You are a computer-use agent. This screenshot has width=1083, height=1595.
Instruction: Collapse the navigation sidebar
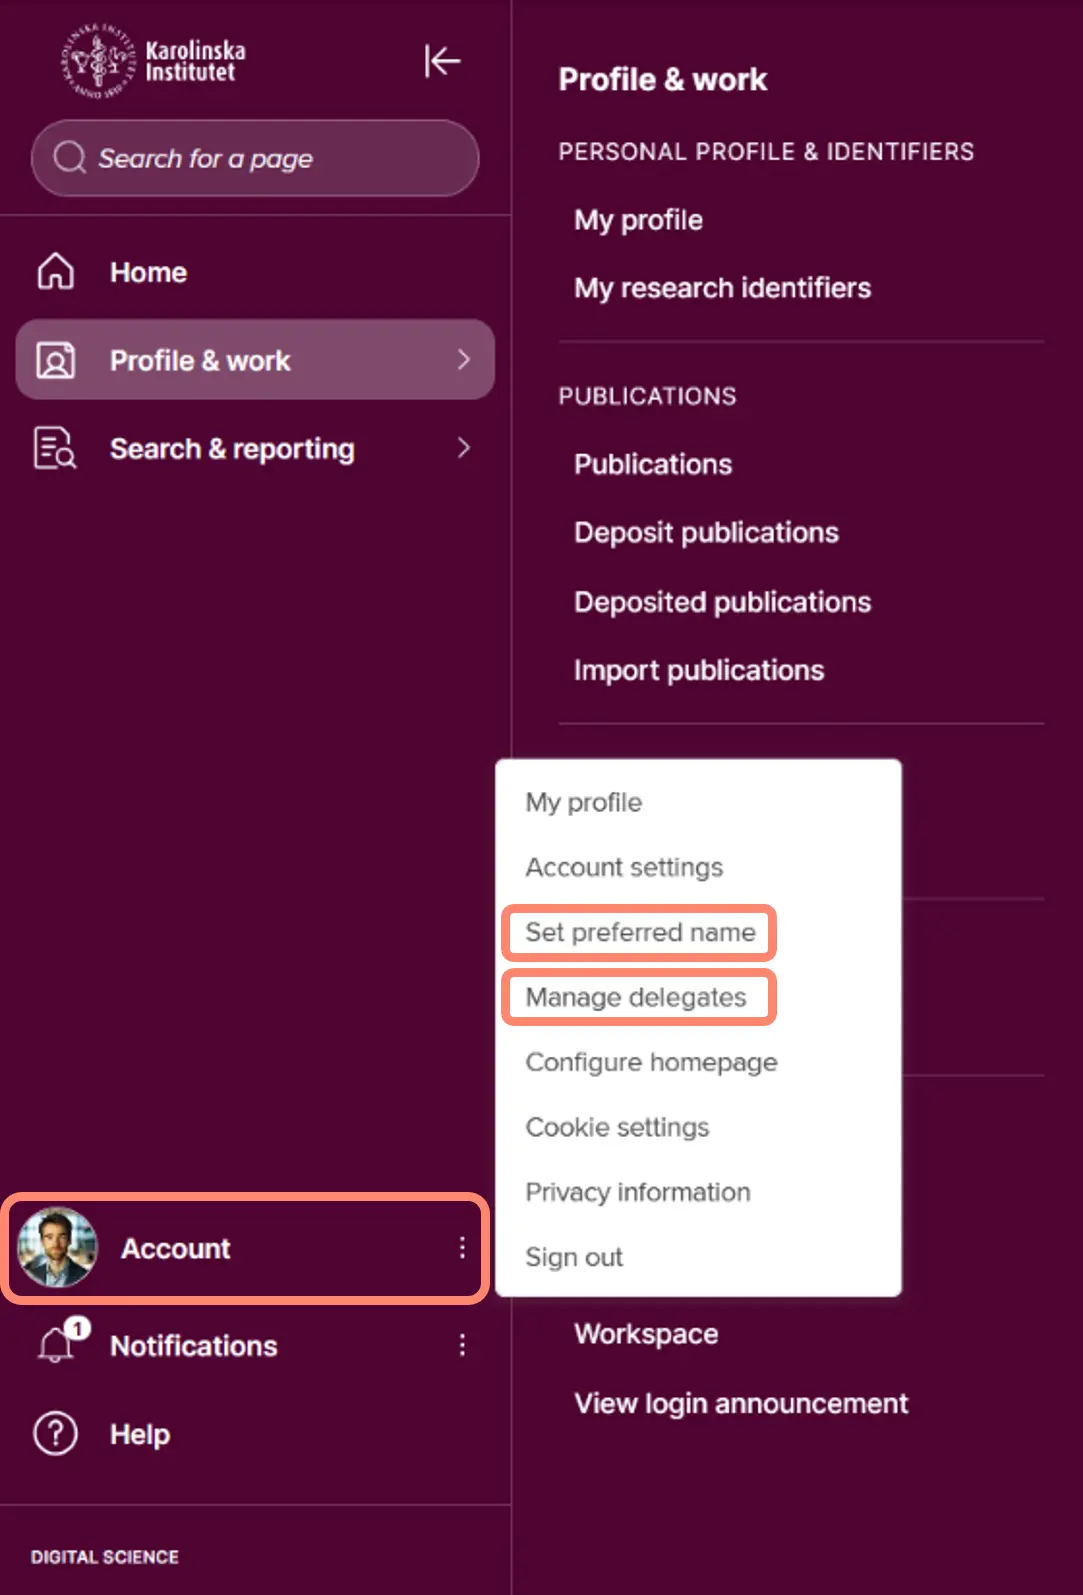(441, 61)
